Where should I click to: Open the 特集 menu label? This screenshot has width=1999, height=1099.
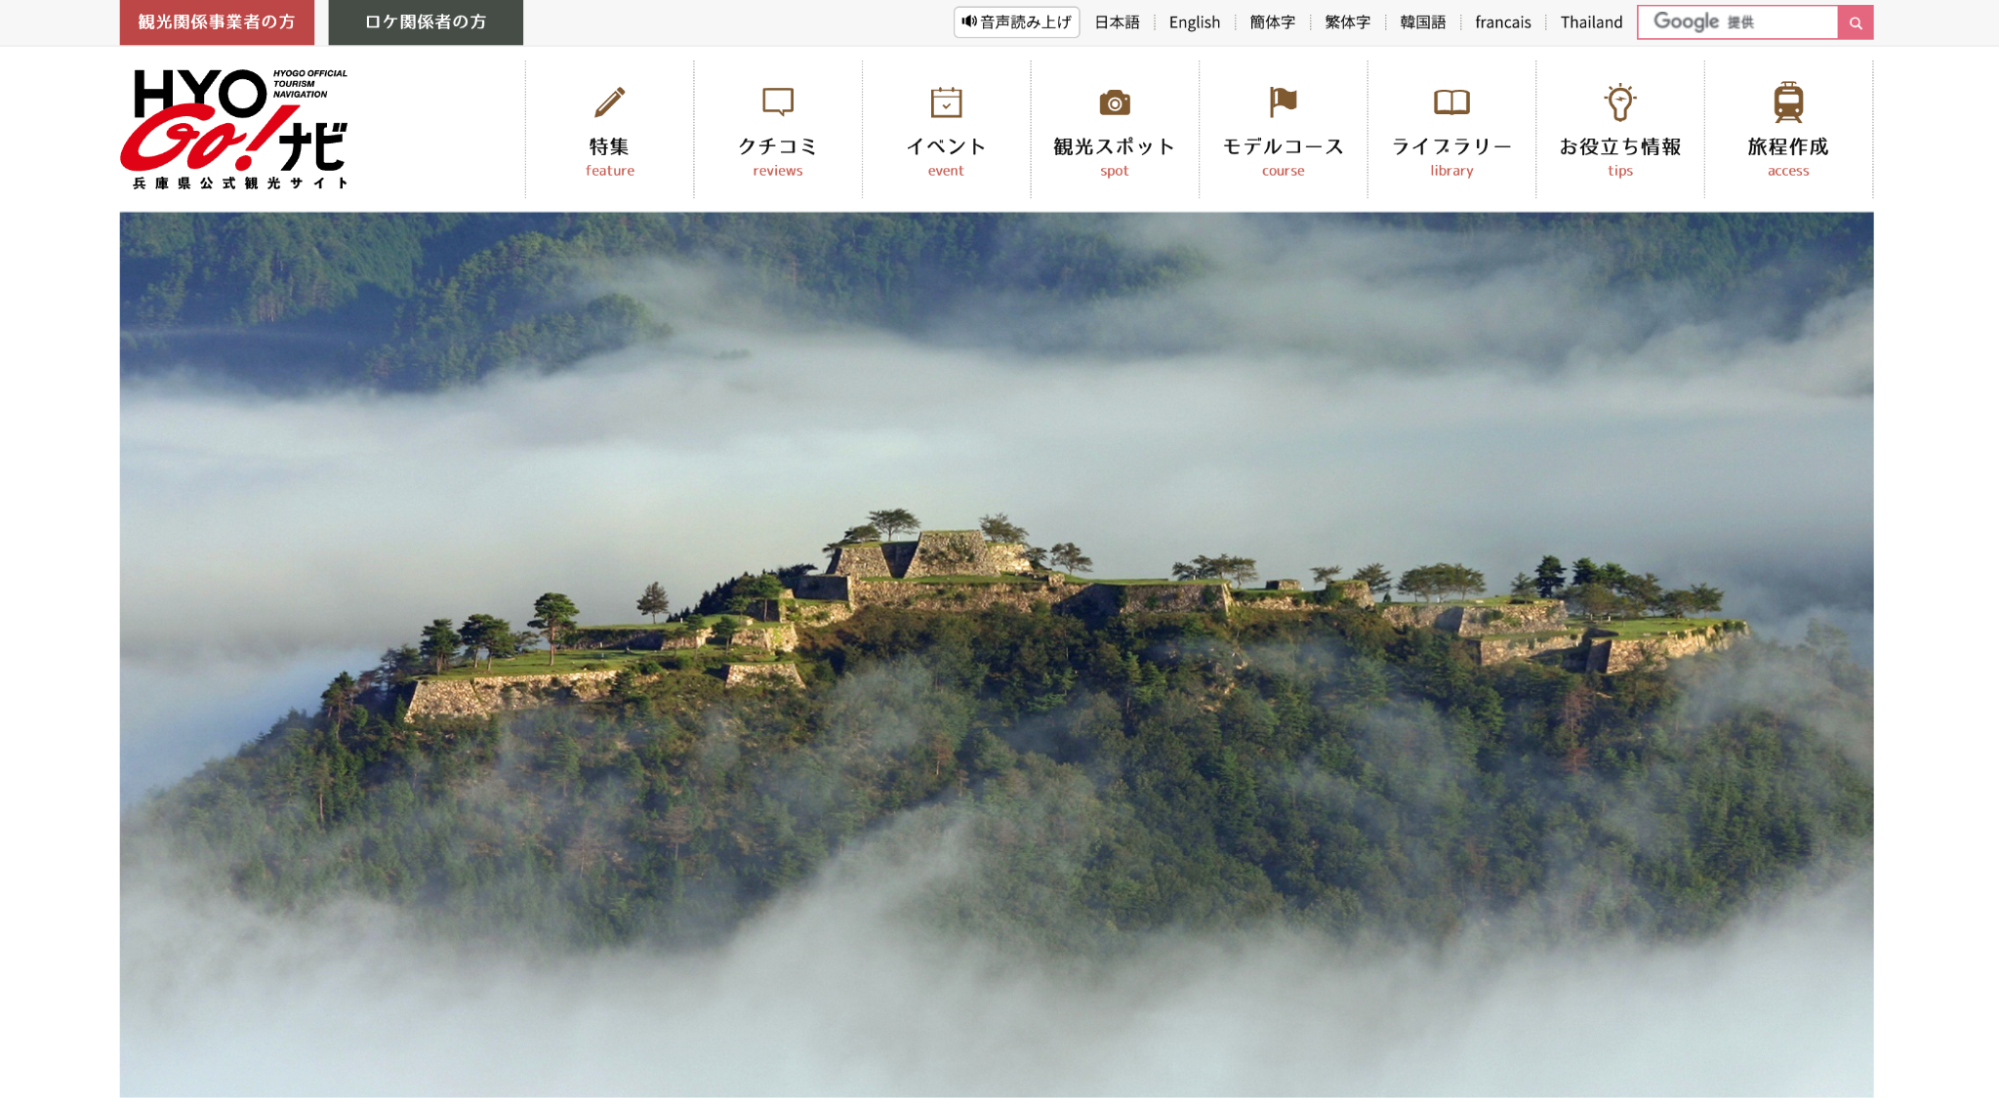(609, 147)
